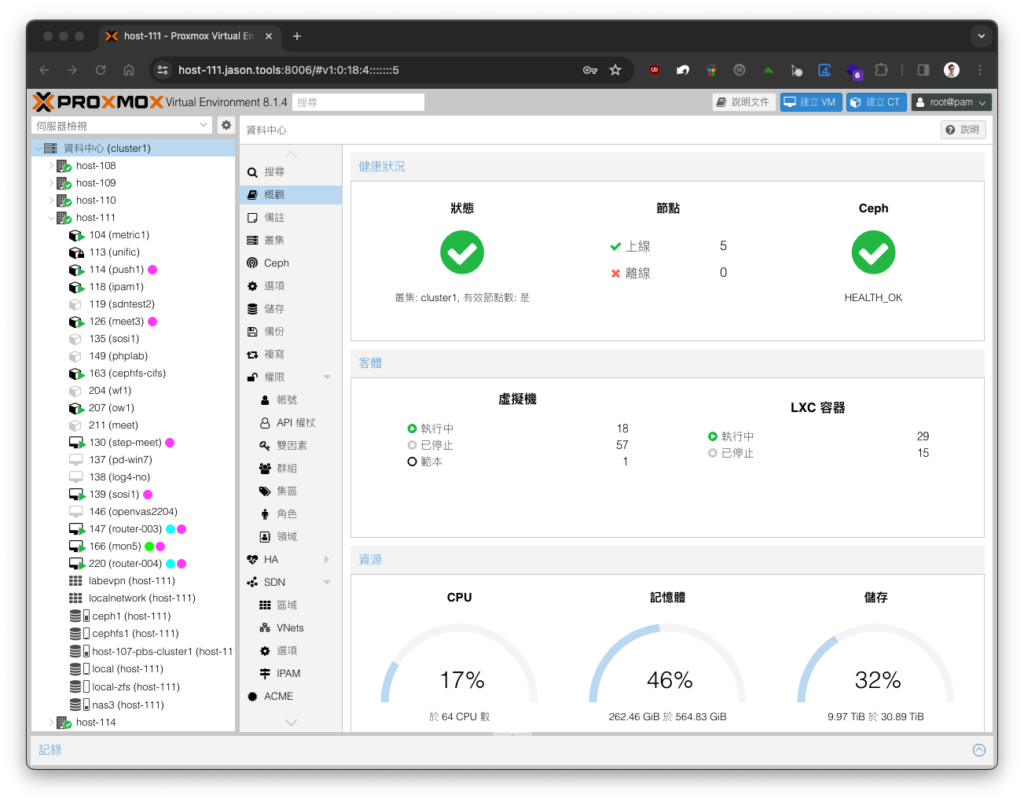1024x802 pixels.
Task: Click the uBlock shield extension icon
Action: (x=654, y=70)
